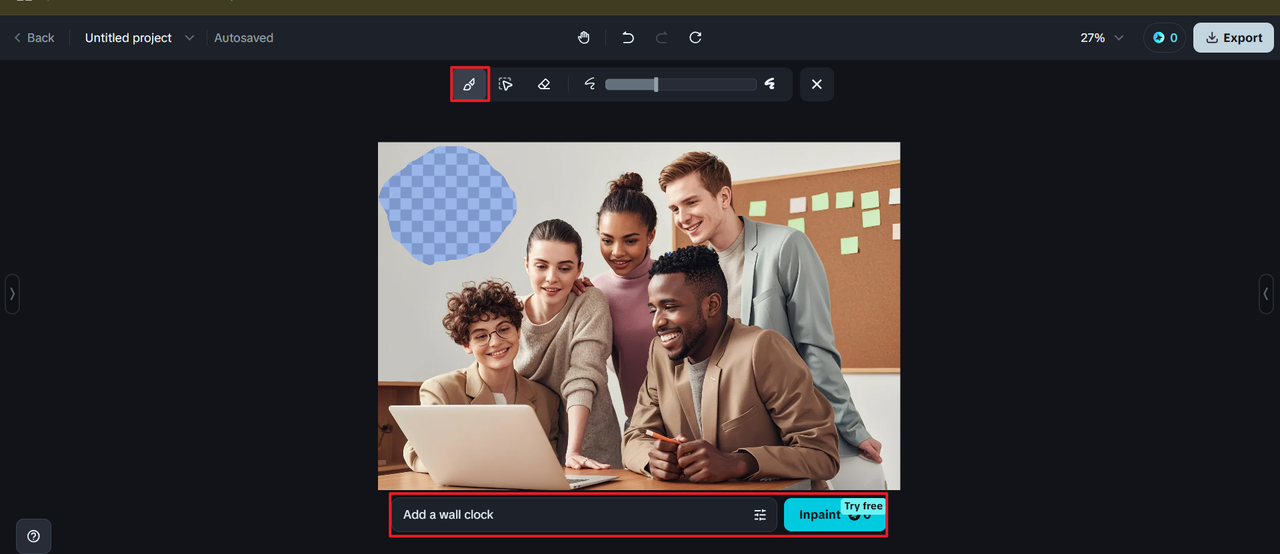Open the help question mark icon
The width and height of the screenshot is (1280, 554).
pos(34,536)
